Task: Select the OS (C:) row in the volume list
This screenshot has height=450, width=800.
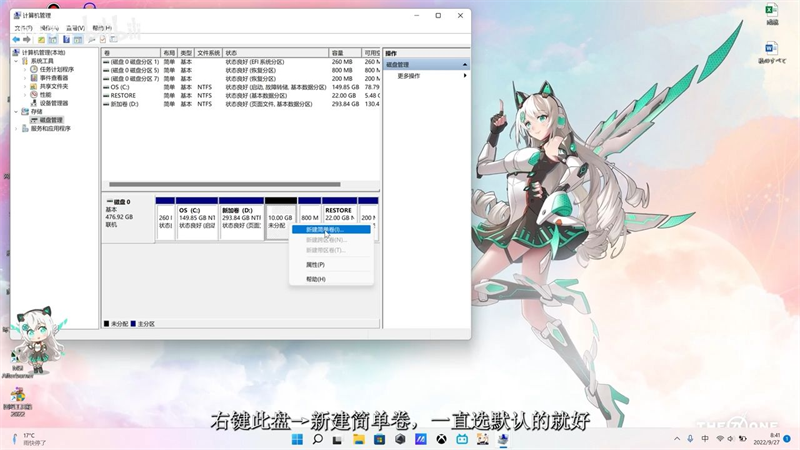Action: [x=241, y=87]
